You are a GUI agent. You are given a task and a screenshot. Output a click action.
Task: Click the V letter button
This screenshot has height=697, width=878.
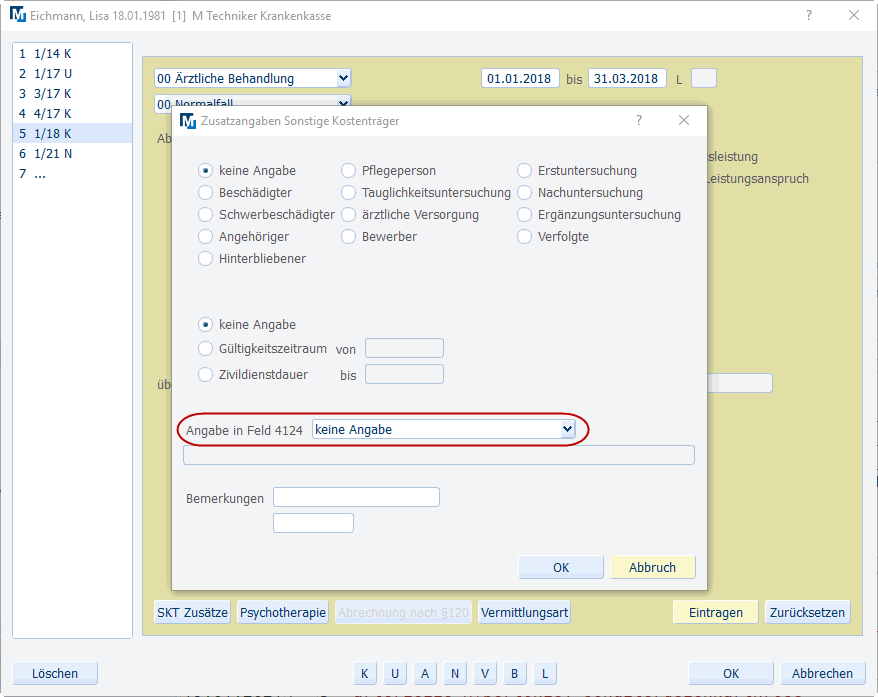(x=485, y=673)
